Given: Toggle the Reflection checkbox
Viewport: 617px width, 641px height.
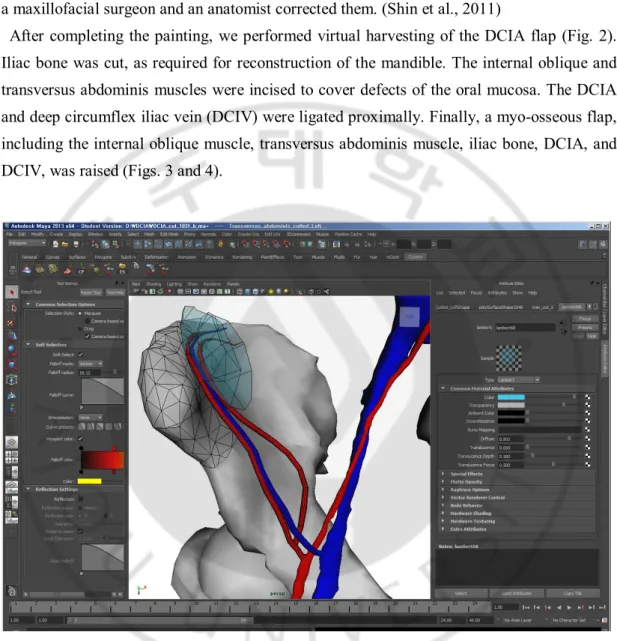Looking at the screenshot, I should [81, 499].
